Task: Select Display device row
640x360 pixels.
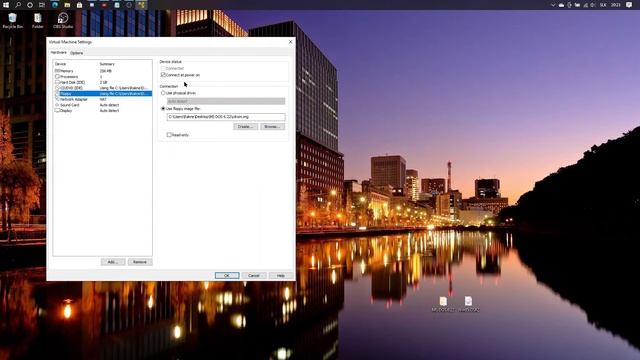Action: [x=103, y=111]
